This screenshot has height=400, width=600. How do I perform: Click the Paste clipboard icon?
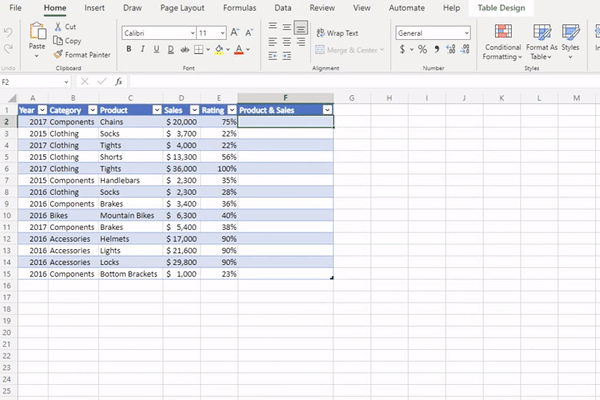(38, 31)
